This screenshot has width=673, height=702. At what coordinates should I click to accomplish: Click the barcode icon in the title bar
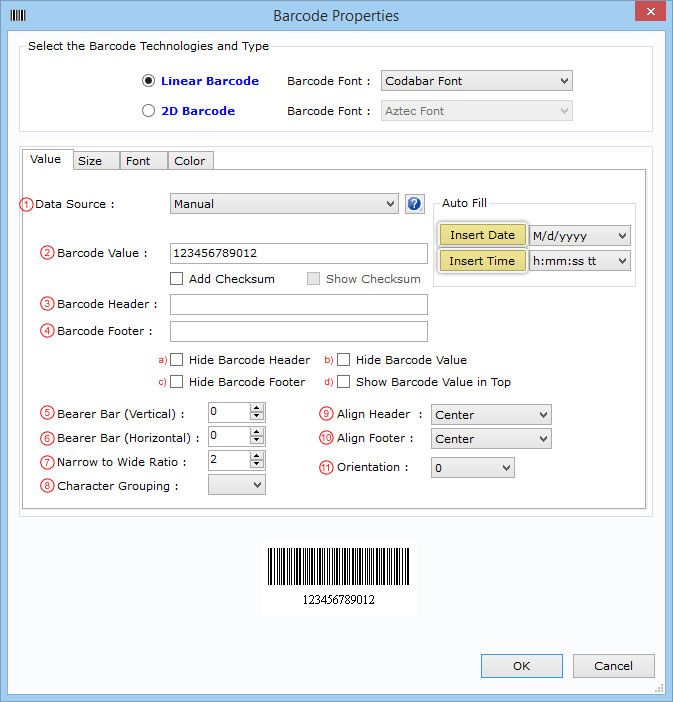pos(18,16)
